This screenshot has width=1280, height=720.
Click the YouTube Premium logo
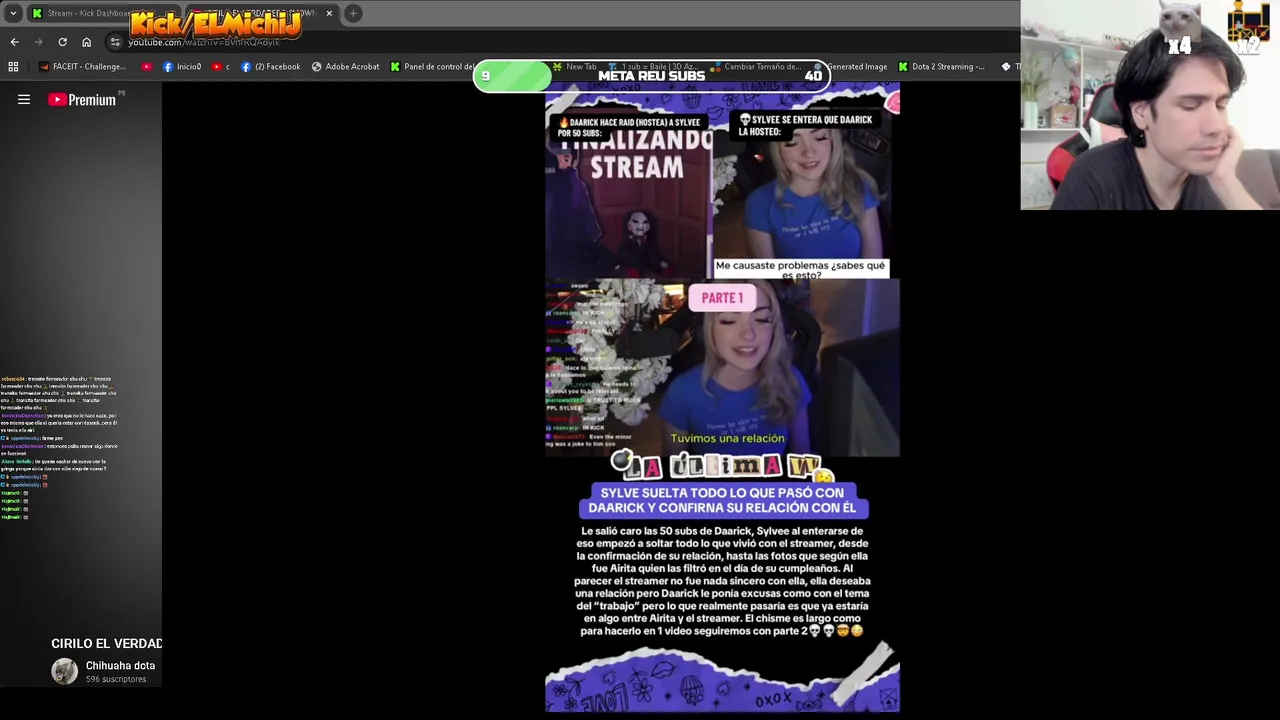tap(82, 100)
